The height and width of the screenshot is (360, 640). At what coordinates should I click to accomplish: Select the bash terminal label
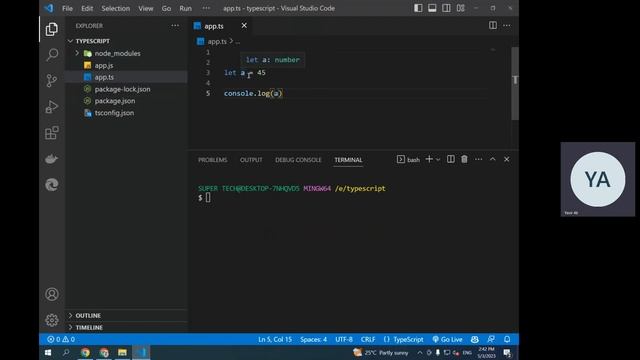(x=408, y=160)
